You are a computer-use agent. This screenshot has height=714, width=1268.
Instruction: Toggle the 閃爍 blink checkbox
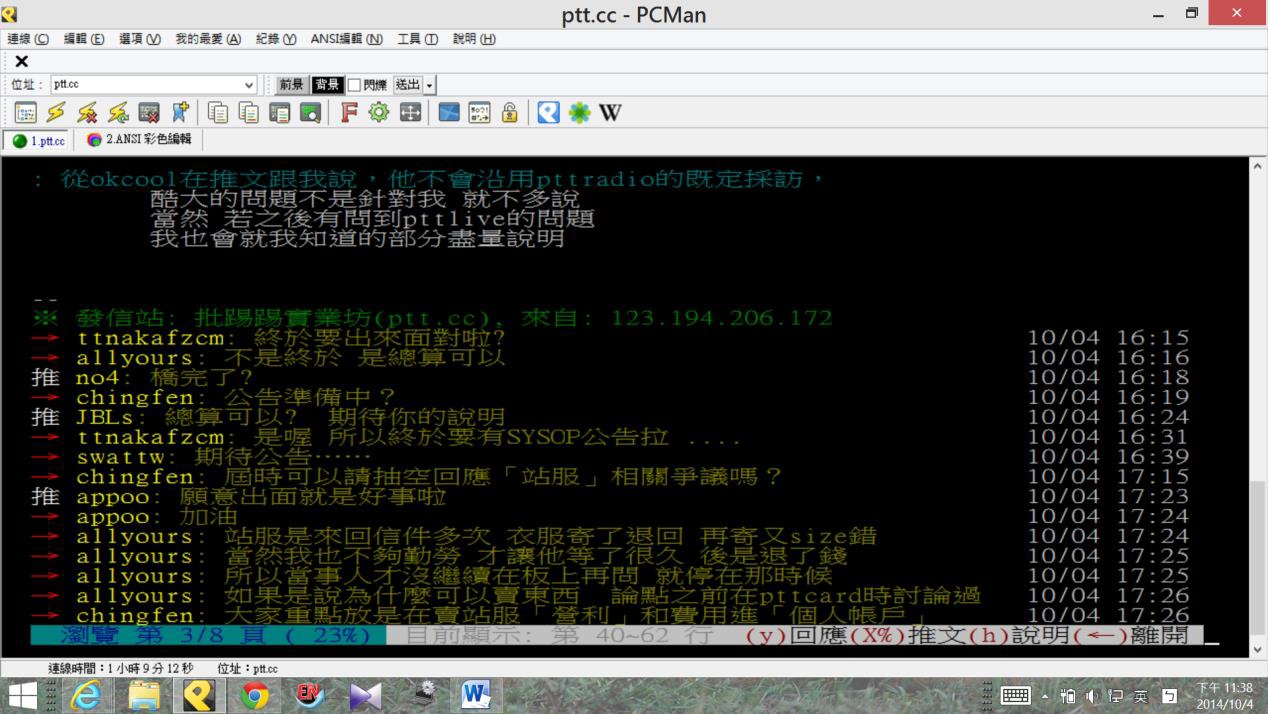354,85
